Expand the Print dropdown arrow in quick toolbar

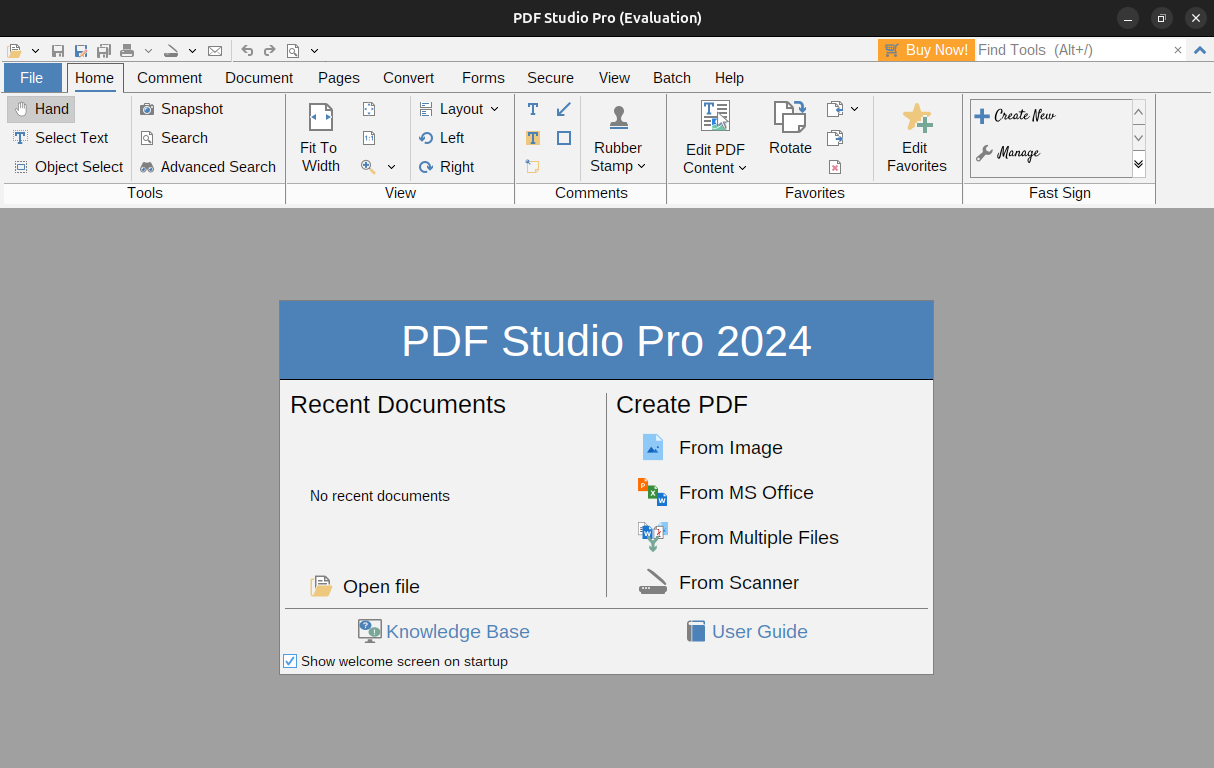pos(148,50)
